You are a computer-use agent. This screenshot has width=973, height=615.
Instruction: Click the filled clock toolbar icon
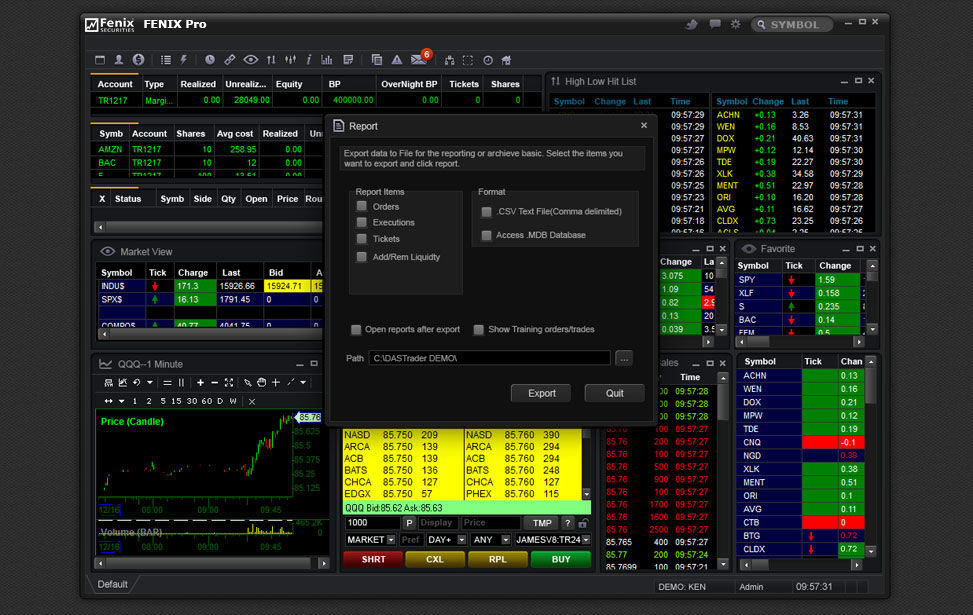(210, 60)
